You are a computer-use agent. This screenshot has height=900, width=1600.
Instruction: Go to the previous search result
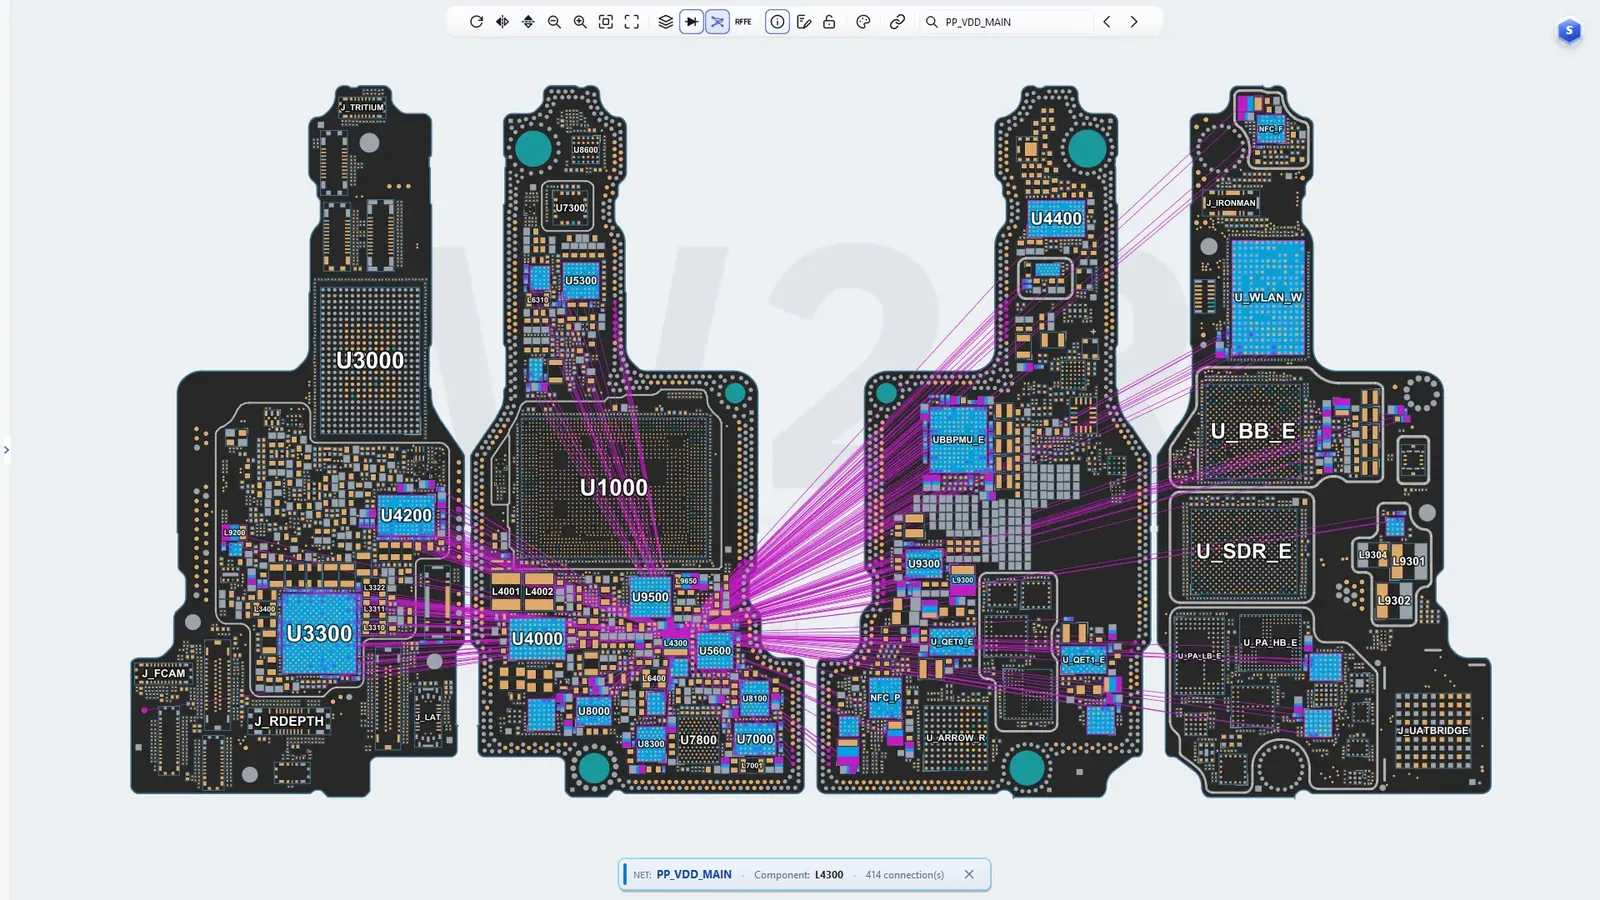click(1107, 21)
